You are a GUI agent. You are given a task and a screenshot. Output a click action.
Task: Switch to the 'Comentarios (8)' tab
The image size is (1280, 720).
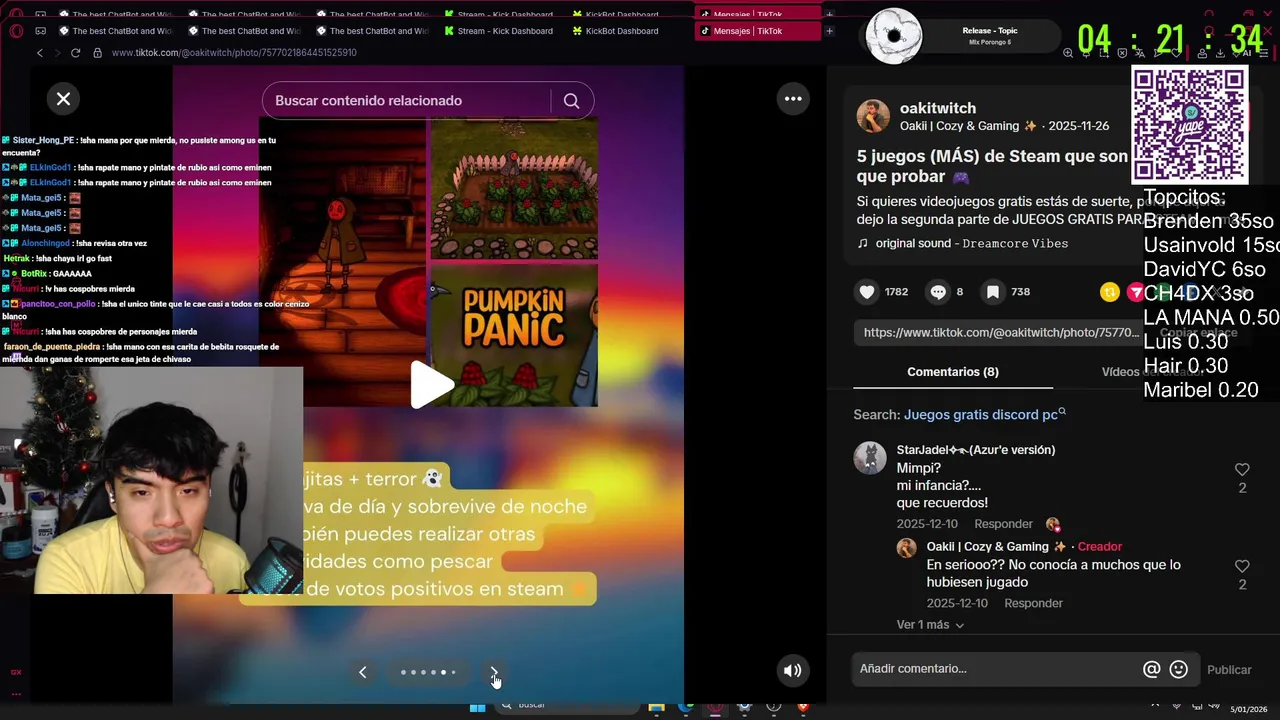pos(953,372)
